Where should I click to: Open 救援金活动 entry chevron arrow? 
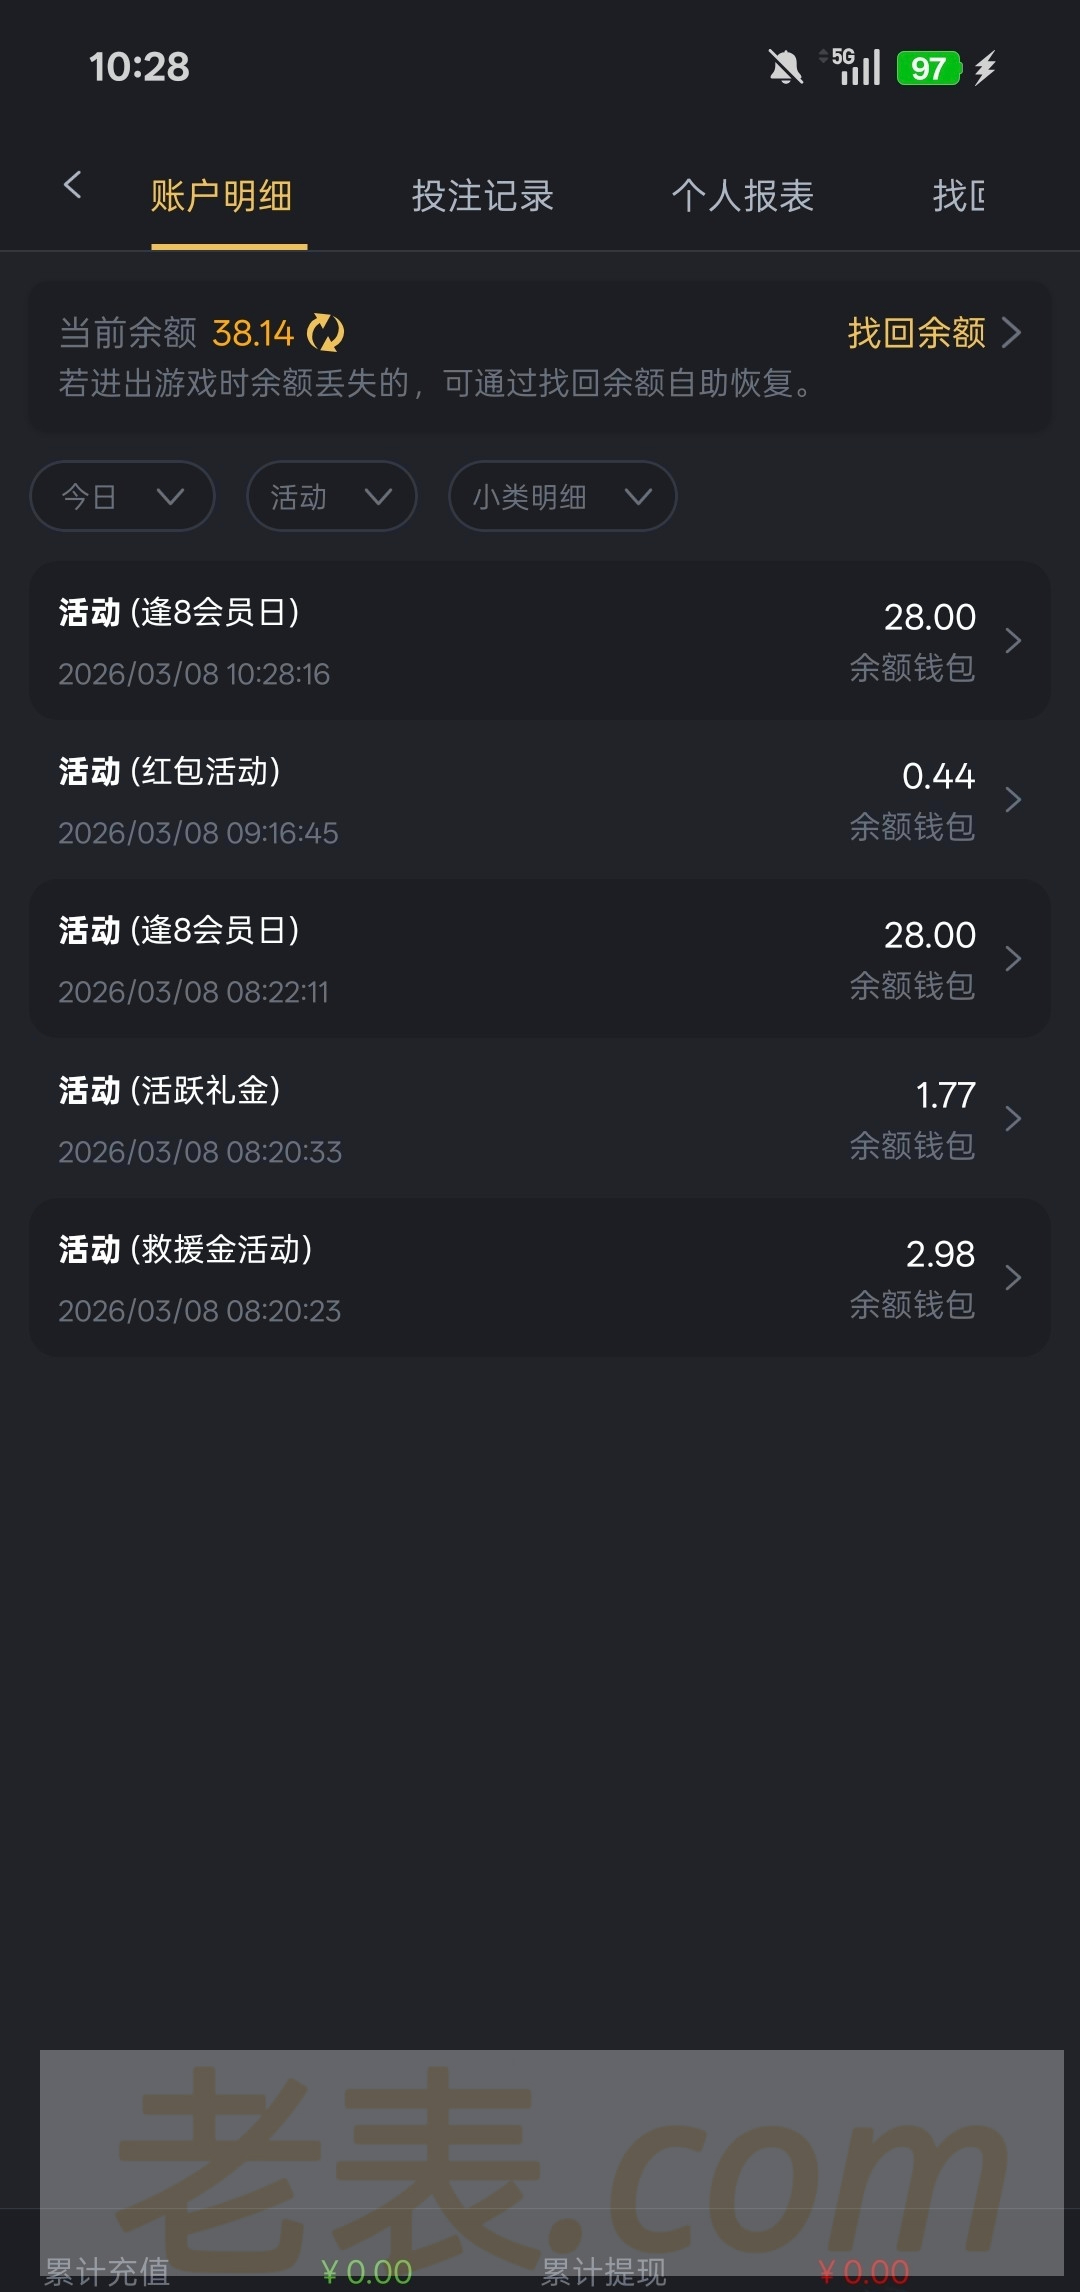click(x=1012, y=1278)
